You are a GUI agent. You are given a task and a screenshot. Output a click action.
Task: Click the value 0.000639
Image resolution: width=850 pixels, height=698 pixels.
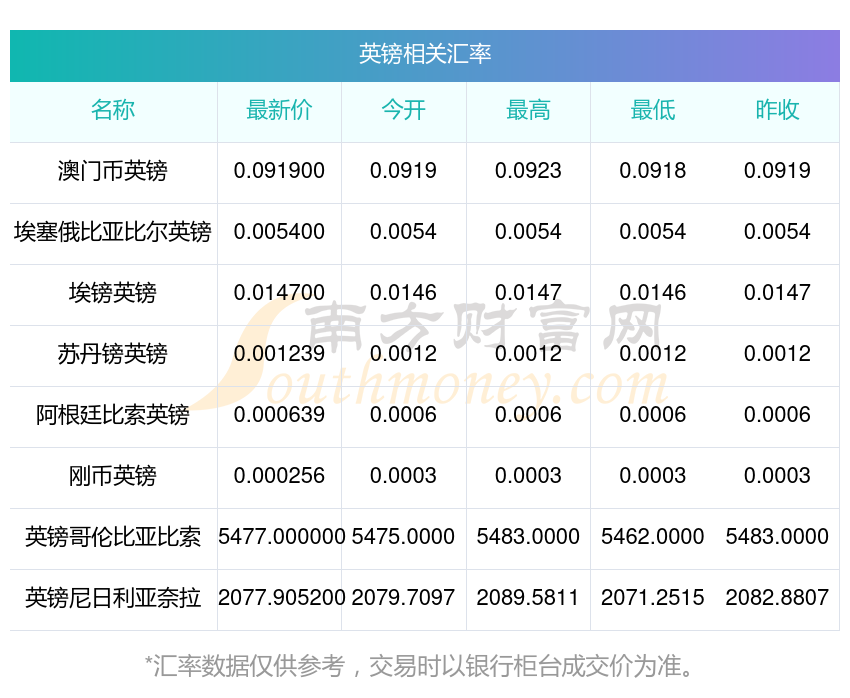point(279,415)
